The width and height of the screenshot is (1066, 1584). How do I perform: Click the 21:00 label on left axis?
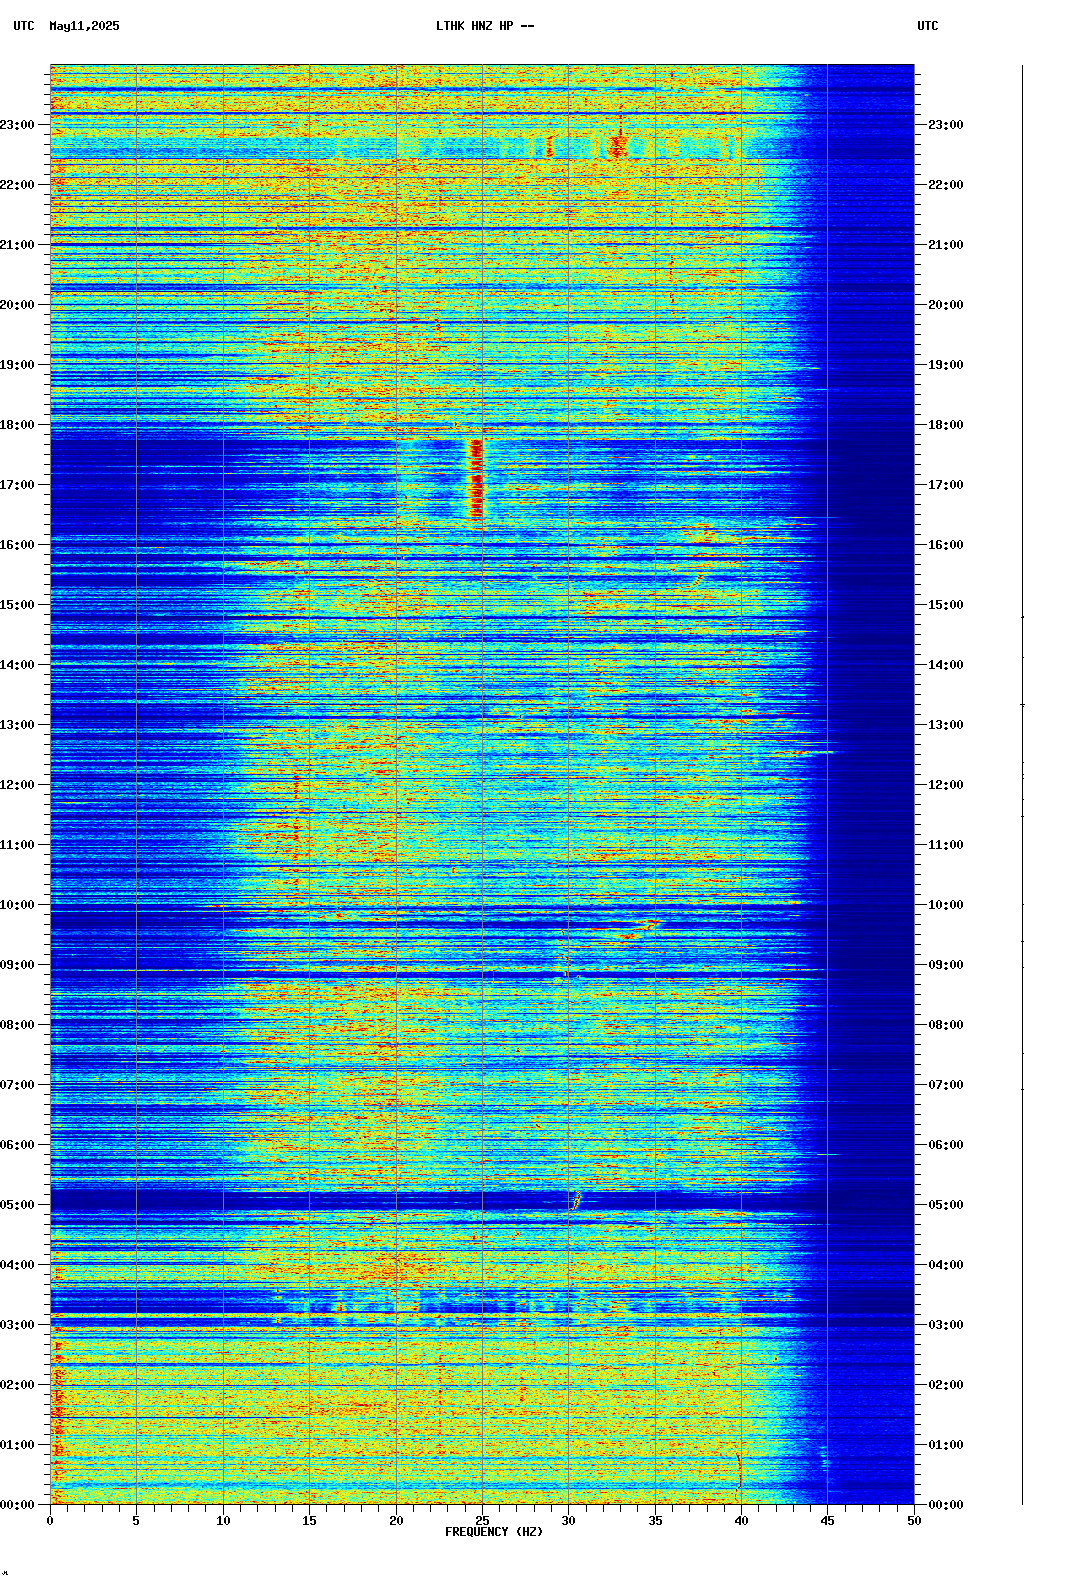(17, 245)
